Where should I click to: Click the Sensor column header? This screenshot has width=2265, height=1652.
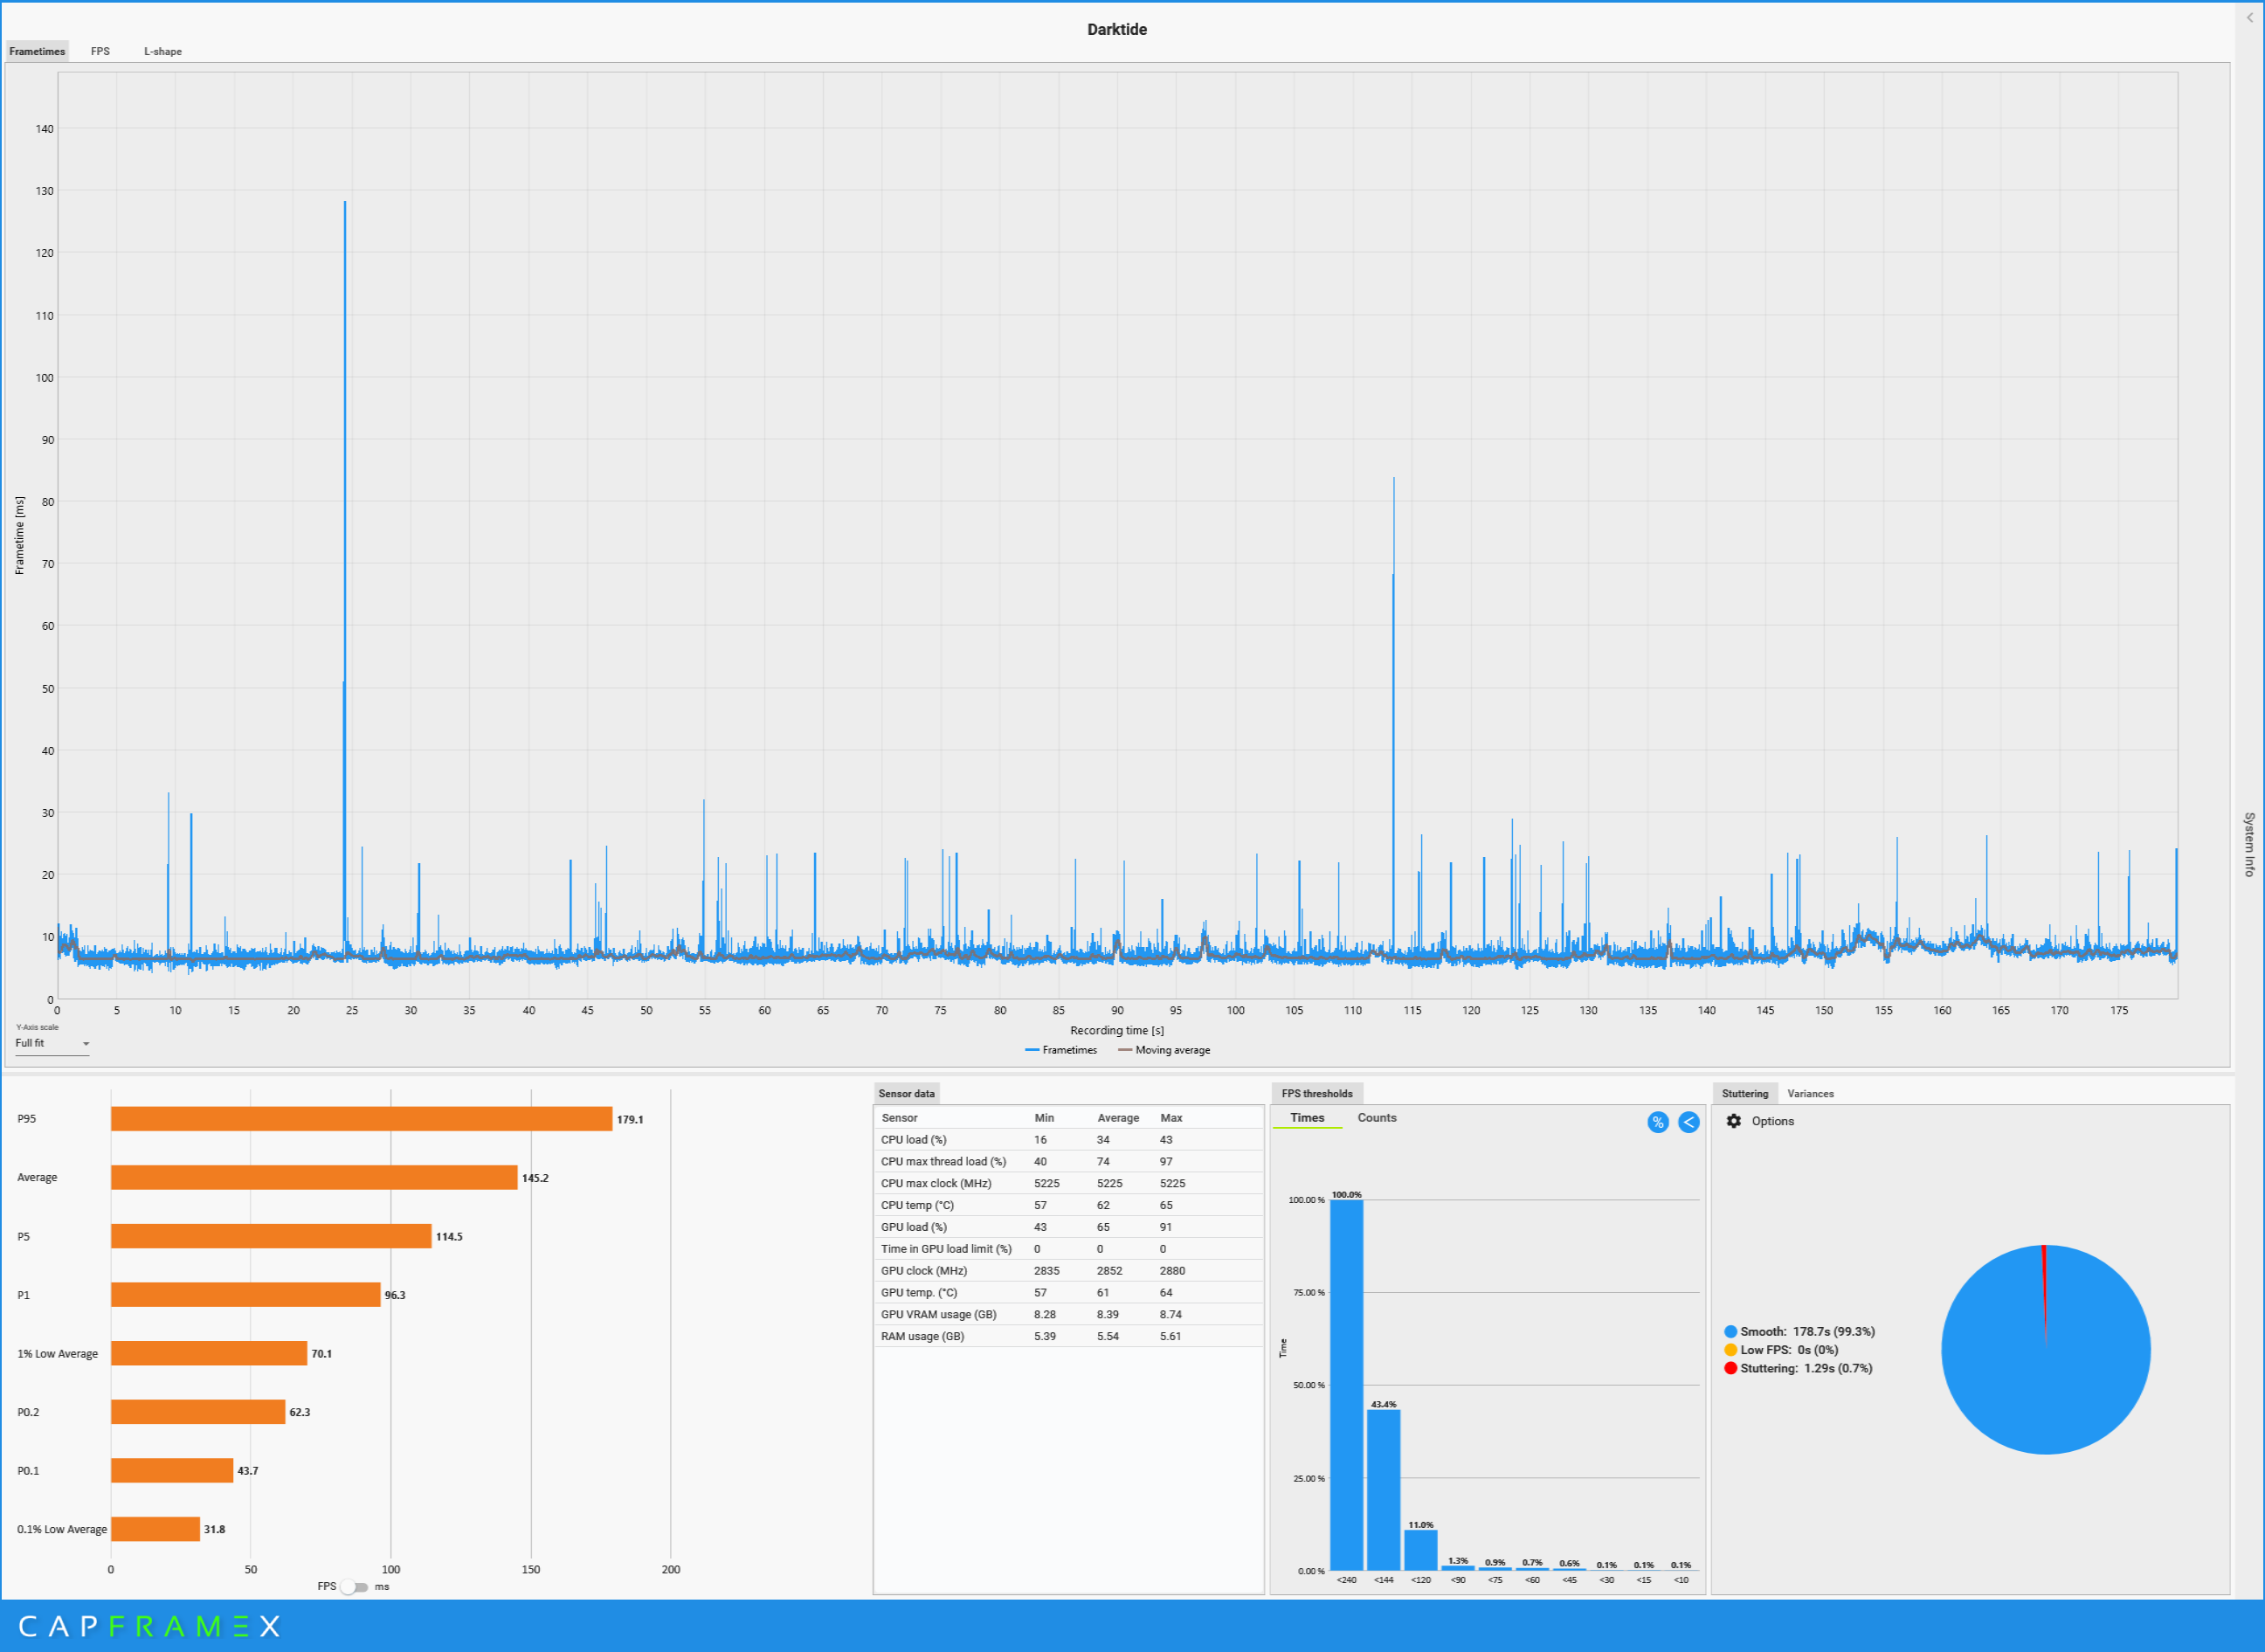pos(900,1118)
